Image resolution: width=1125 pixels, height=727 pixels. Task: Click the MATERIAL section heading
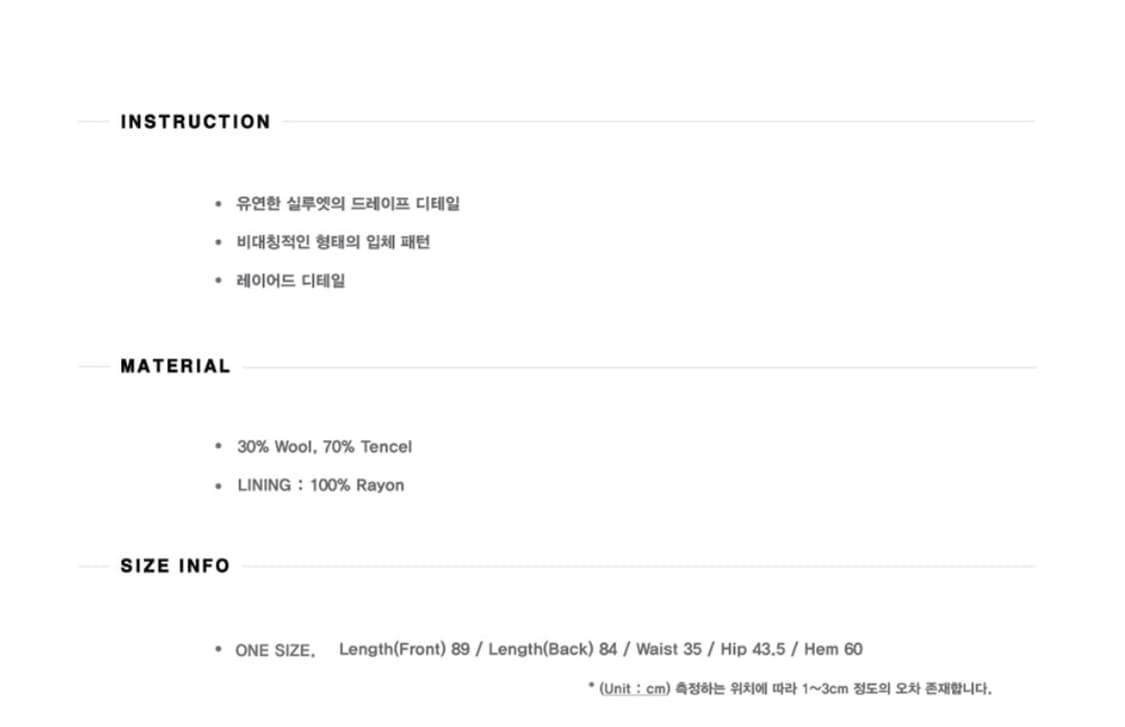tap(175, 366)
